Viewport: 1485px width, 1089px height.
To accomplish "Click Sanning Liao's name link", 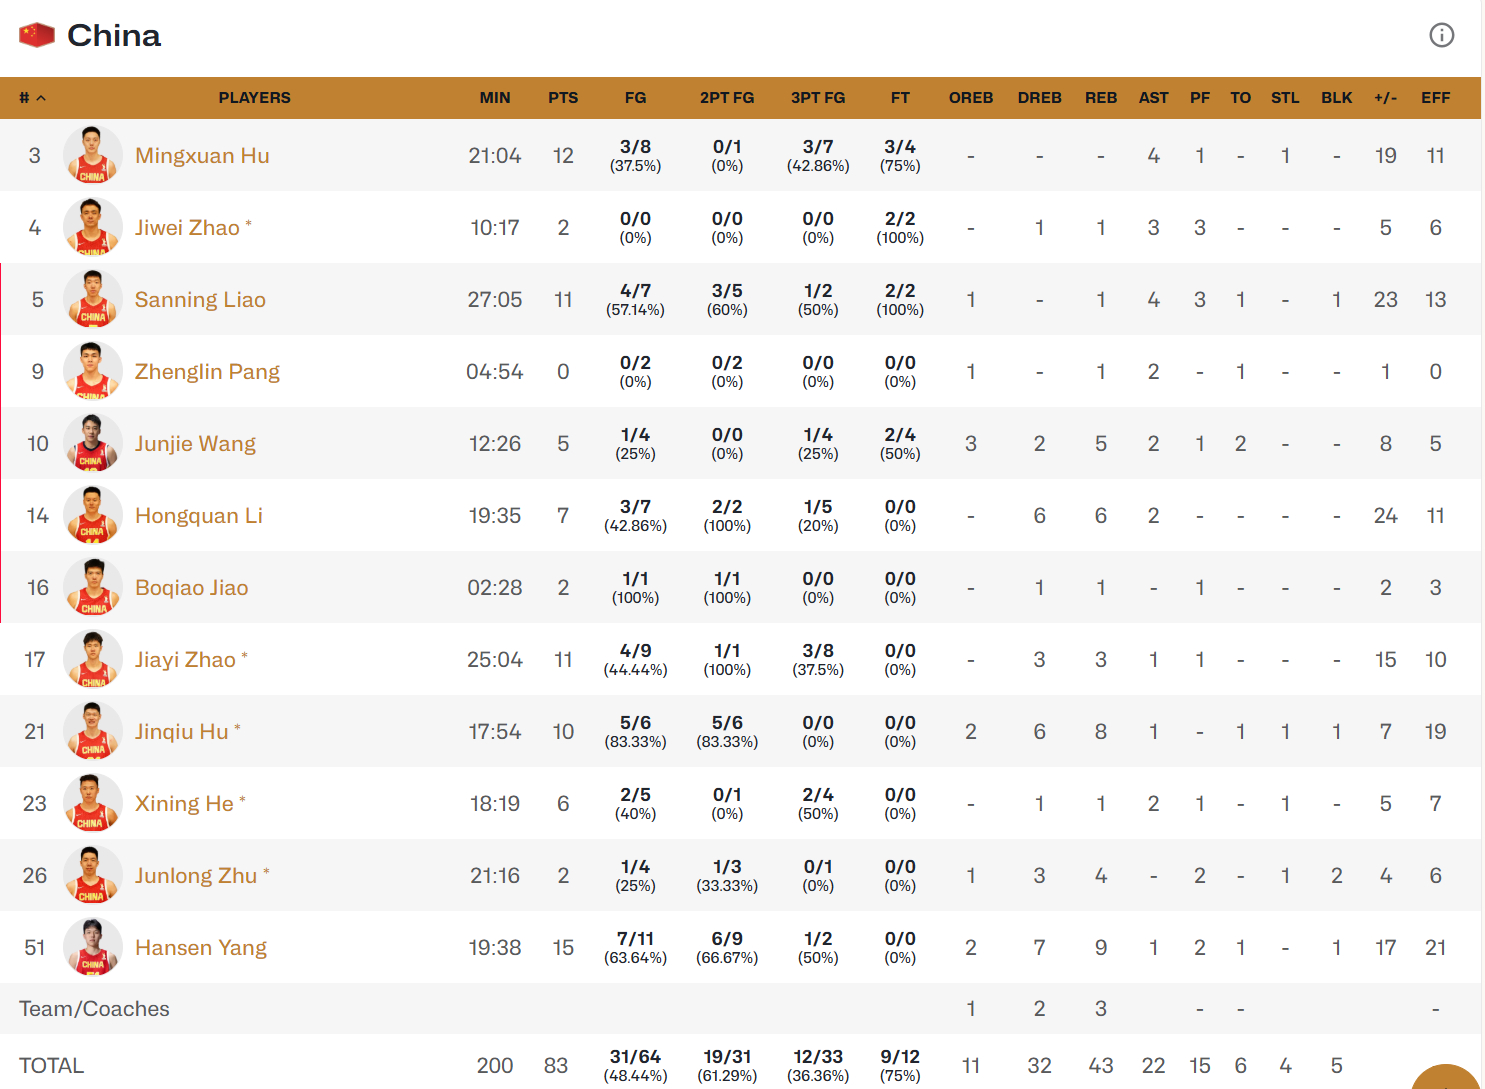I will point(200,300).
